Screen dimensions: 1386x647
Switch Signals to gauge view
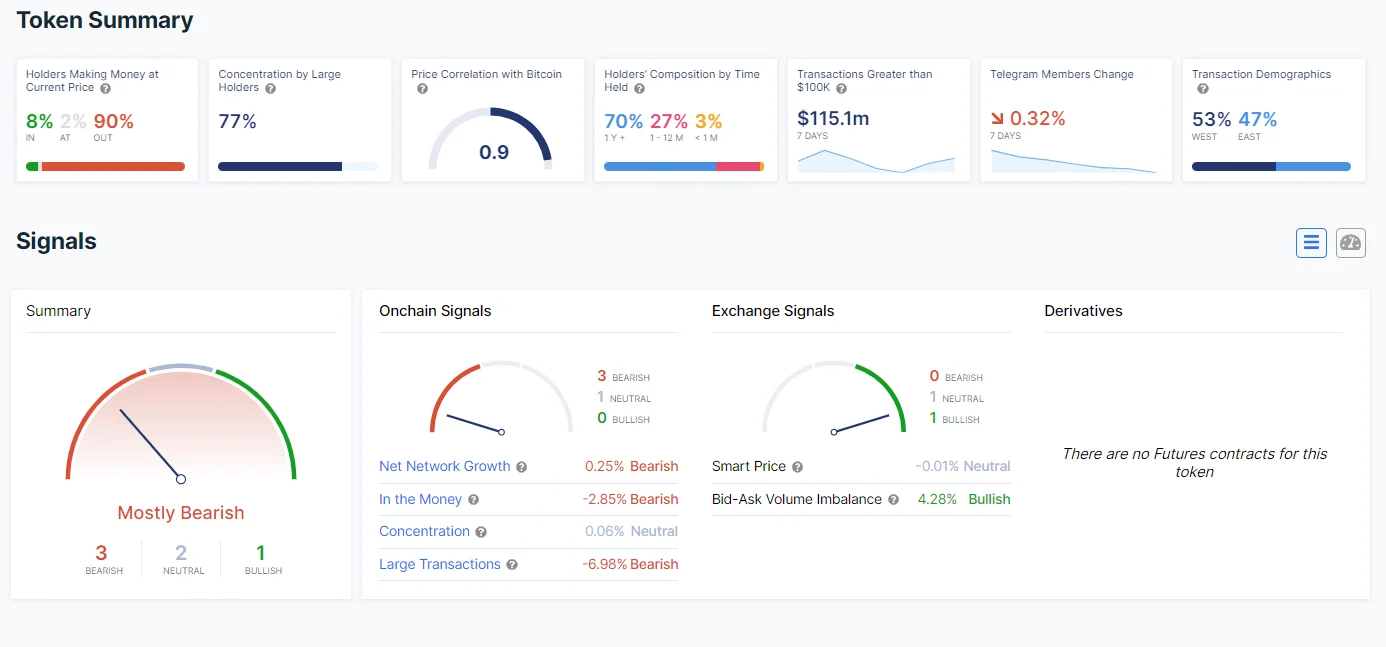[1351, 243]
